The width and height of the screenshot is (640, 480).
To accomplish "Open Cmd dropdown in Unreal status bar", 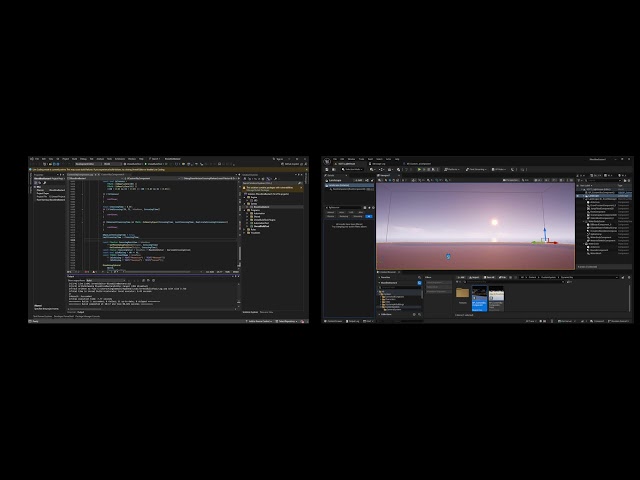I will click(x=368, y=321).
